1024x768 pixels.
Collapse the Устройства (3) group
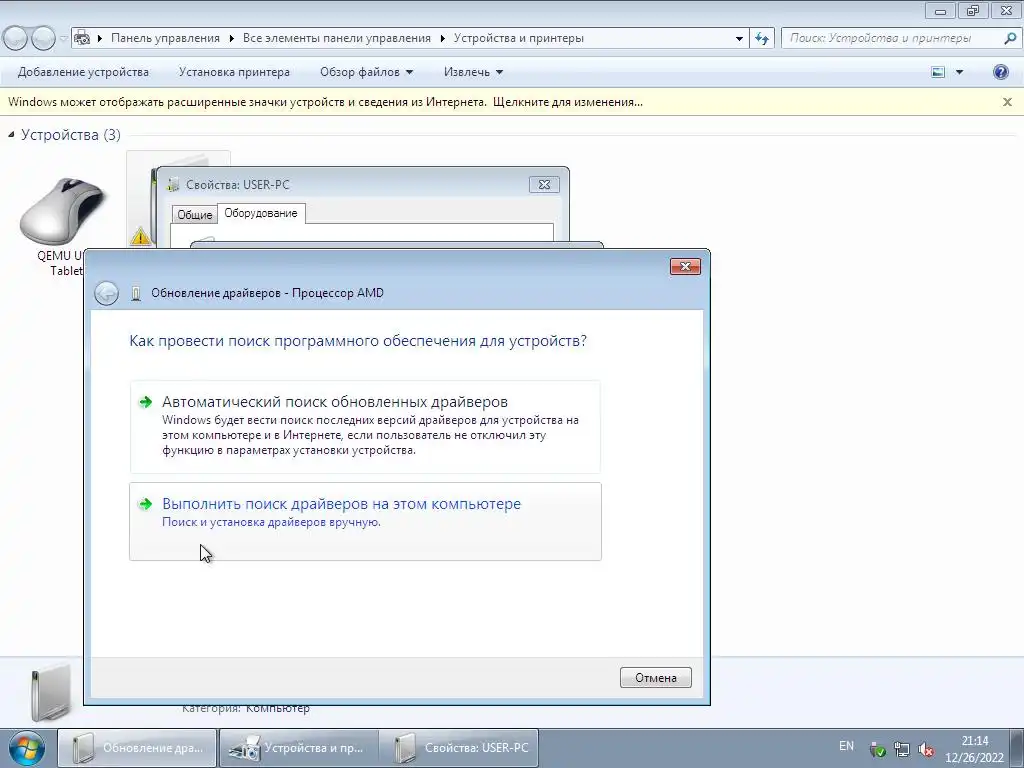(x=11, y=135)
